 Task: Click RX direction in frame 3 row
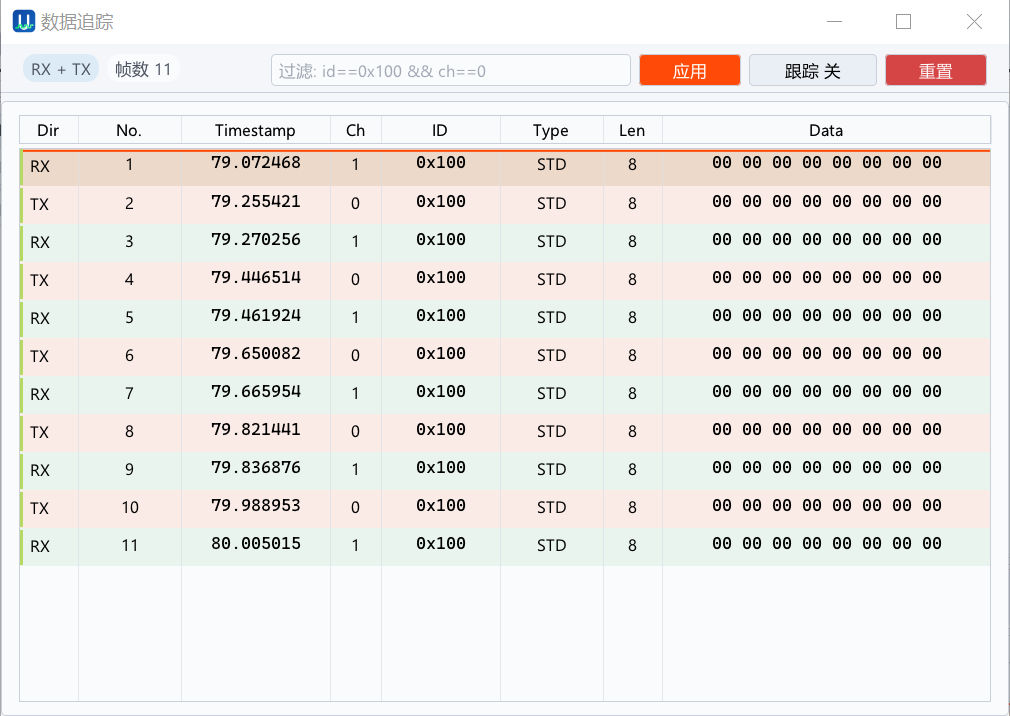[x=40, y=242]
